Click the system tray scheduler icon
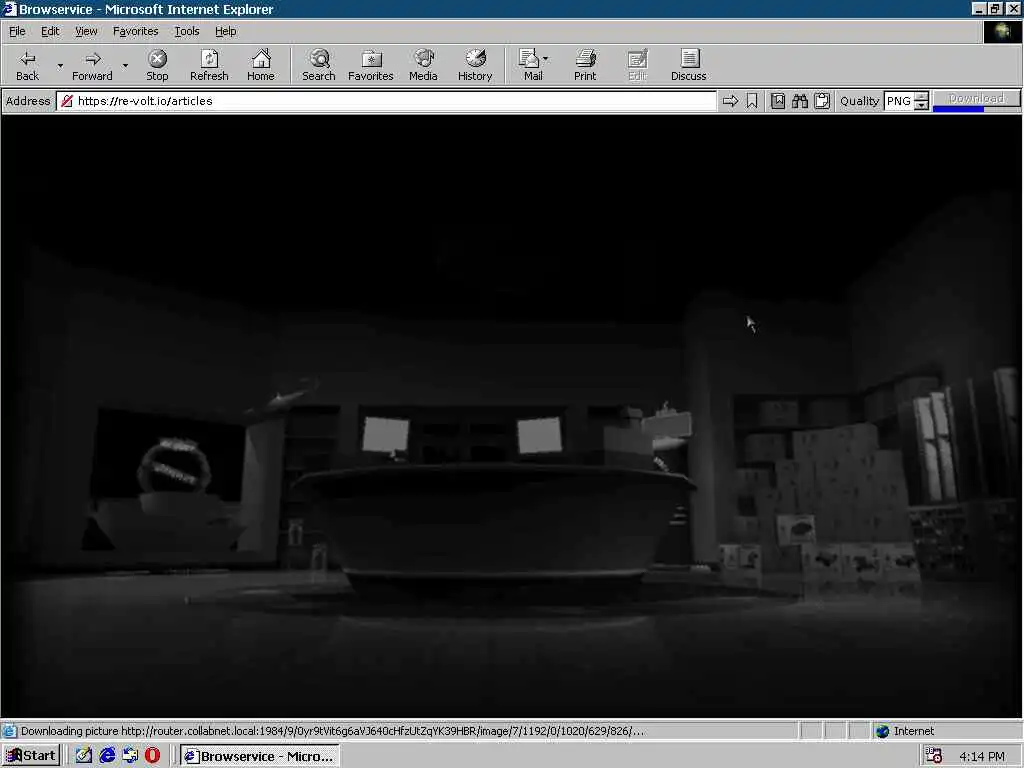 point(934,756)
